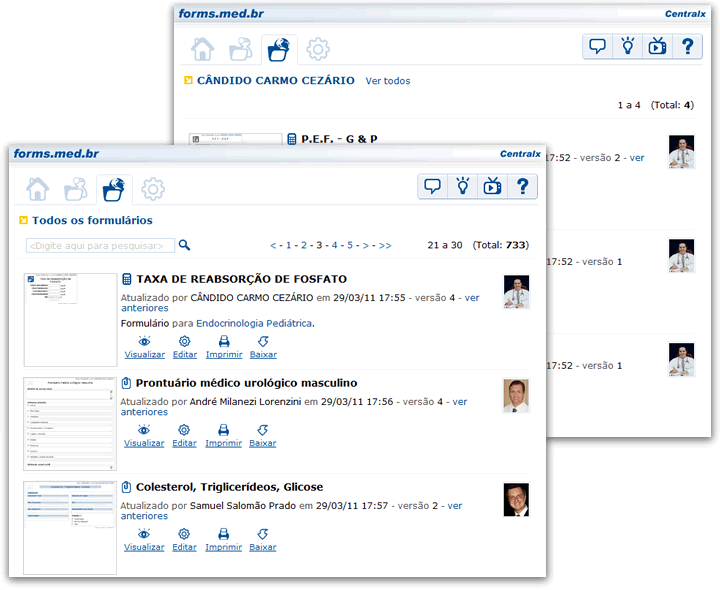The height and width of the screenshot is (590, 720).
Task: Select the coffee cup tab in back window
Action: point(241,49)
